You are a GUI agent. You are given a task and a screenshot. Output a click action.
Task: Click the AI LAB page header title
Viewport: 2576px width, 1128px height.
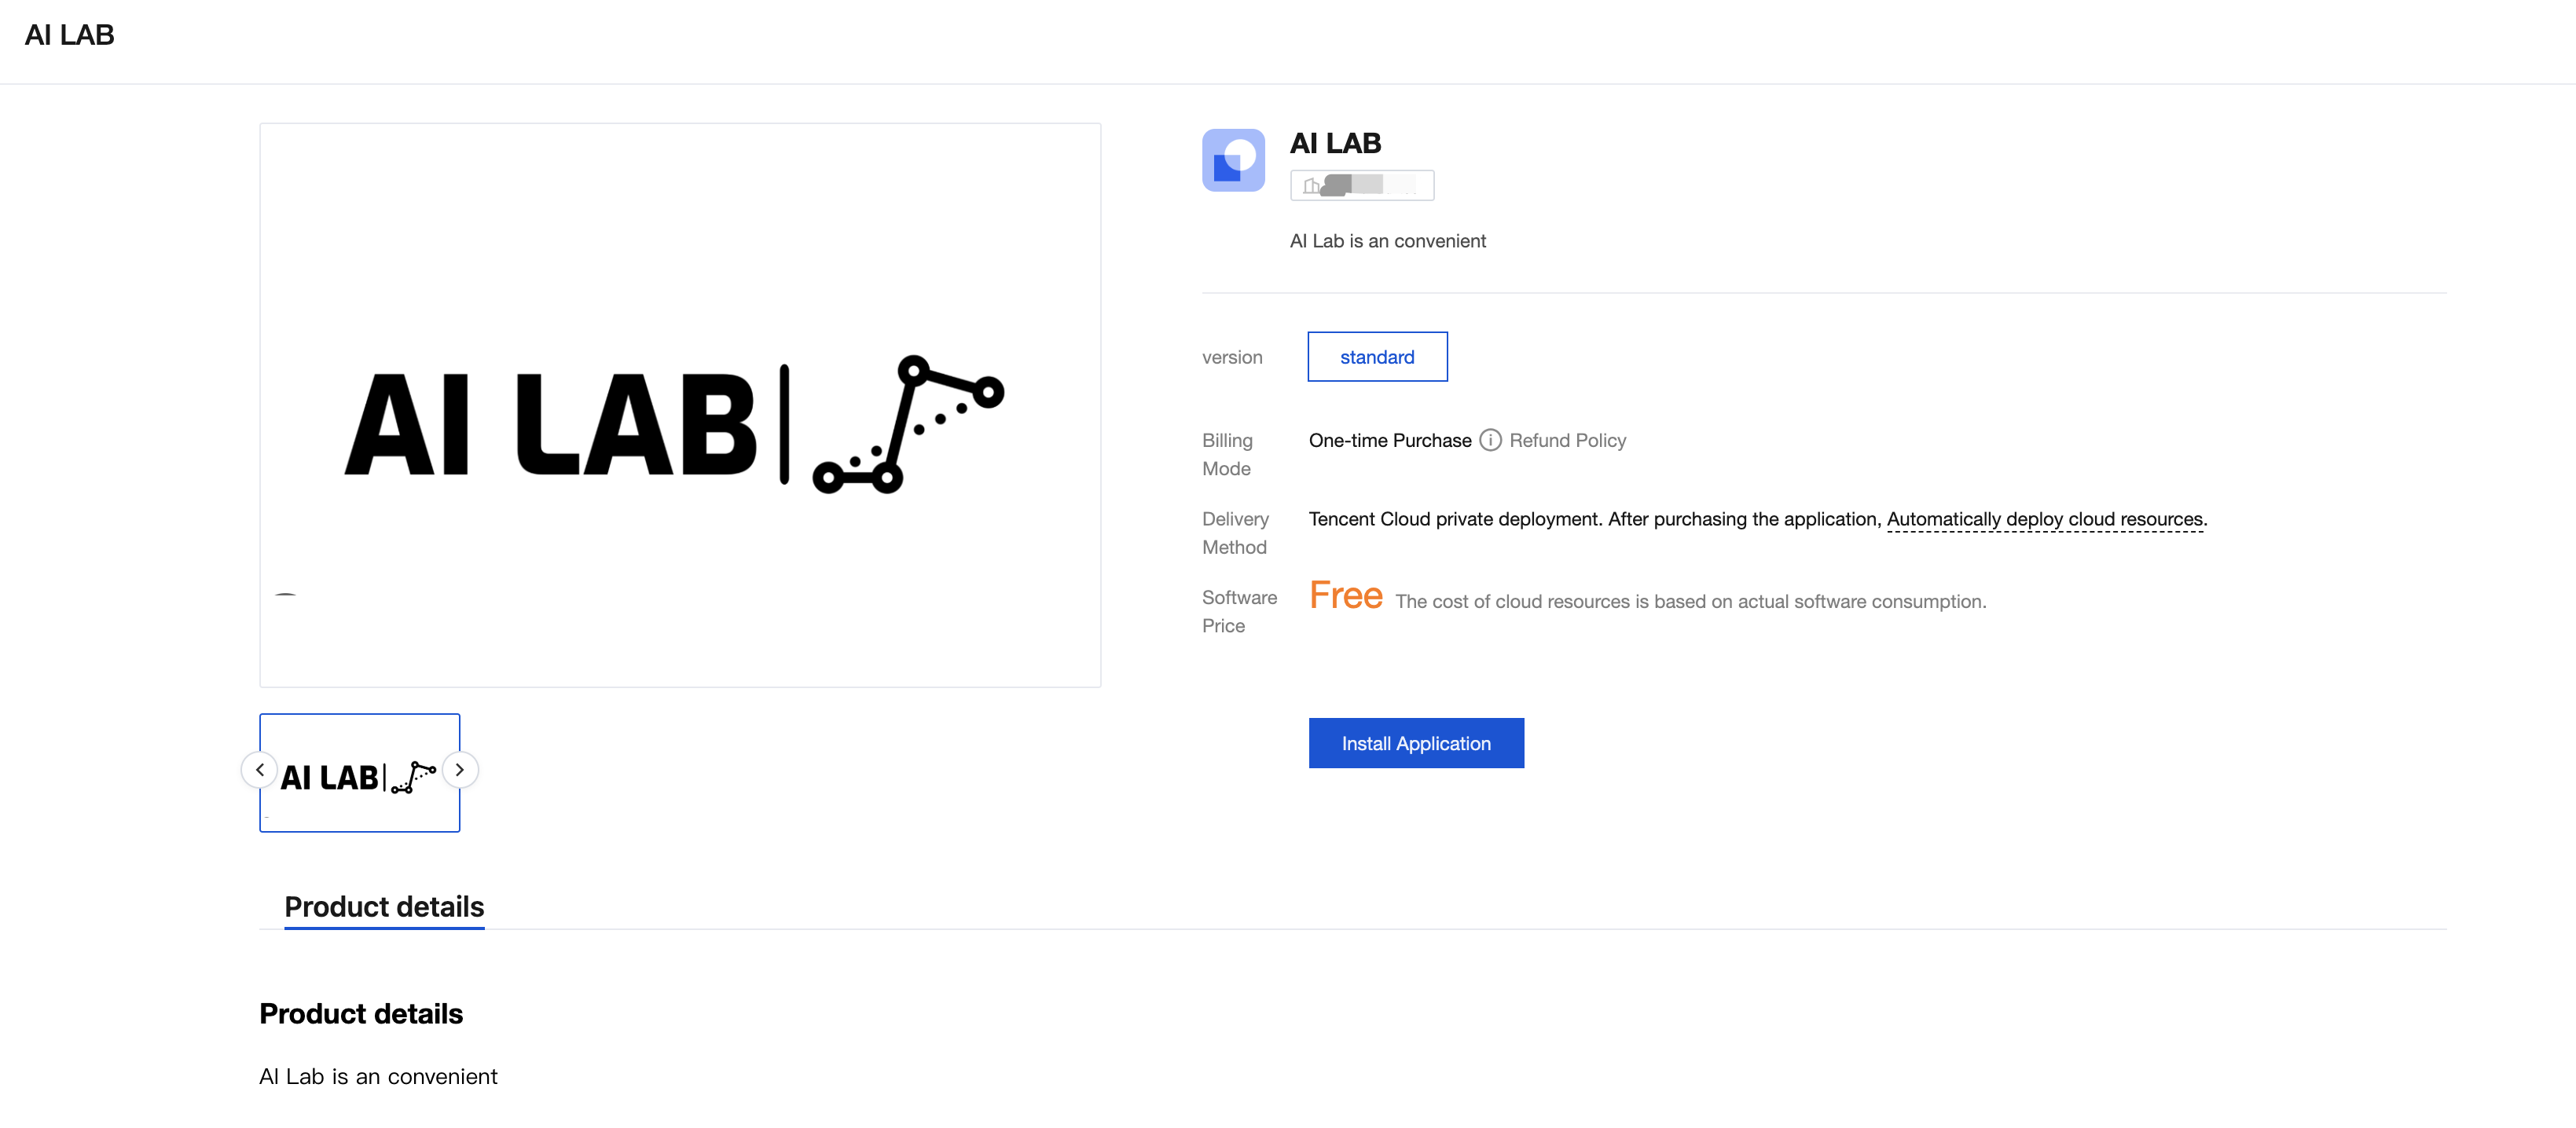70,35
